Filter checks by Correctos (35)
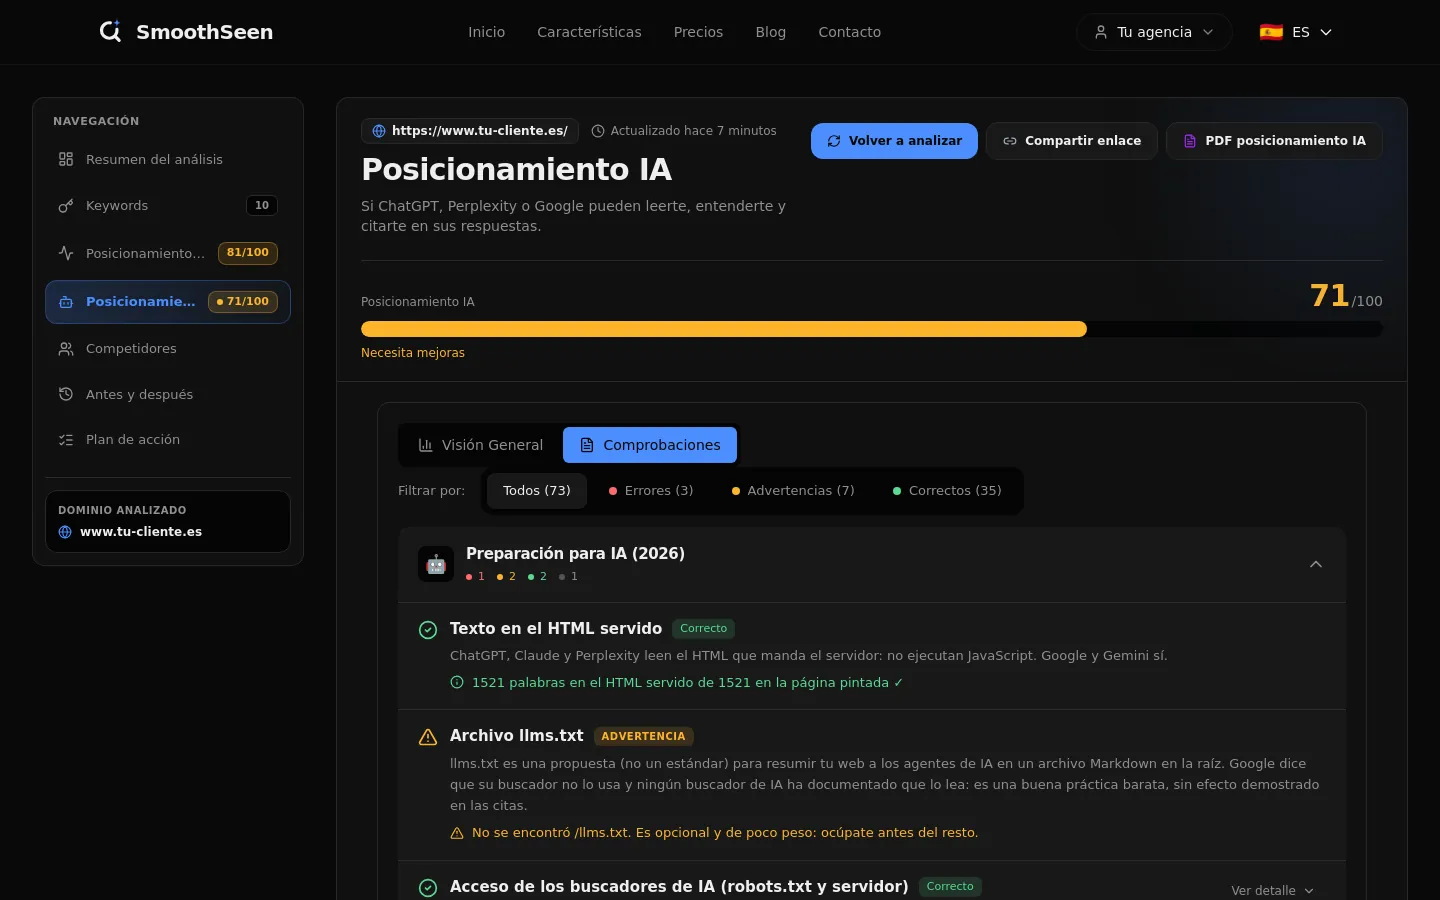The image size is (1440, 900). point(947,491)
